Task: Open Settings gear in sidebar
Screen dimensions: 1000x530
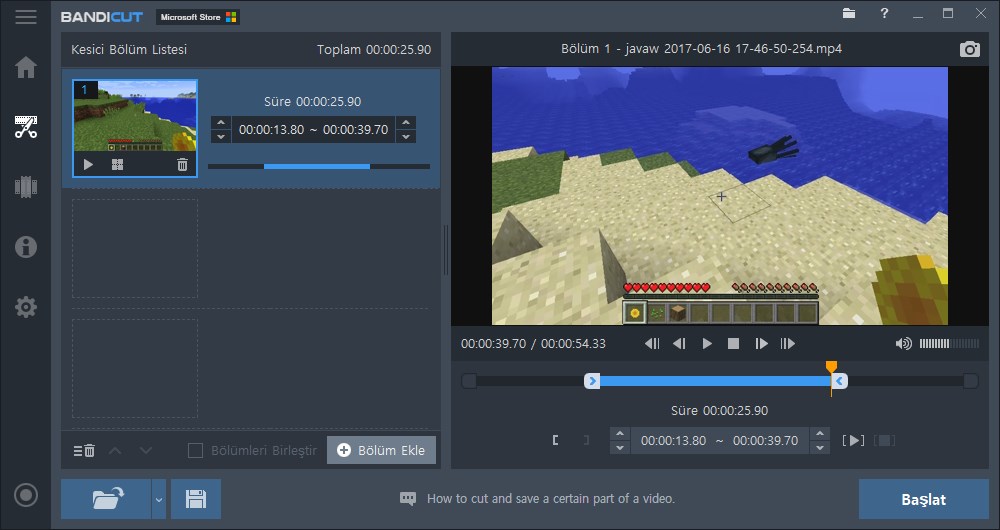Action: click(x=26, y=307)
